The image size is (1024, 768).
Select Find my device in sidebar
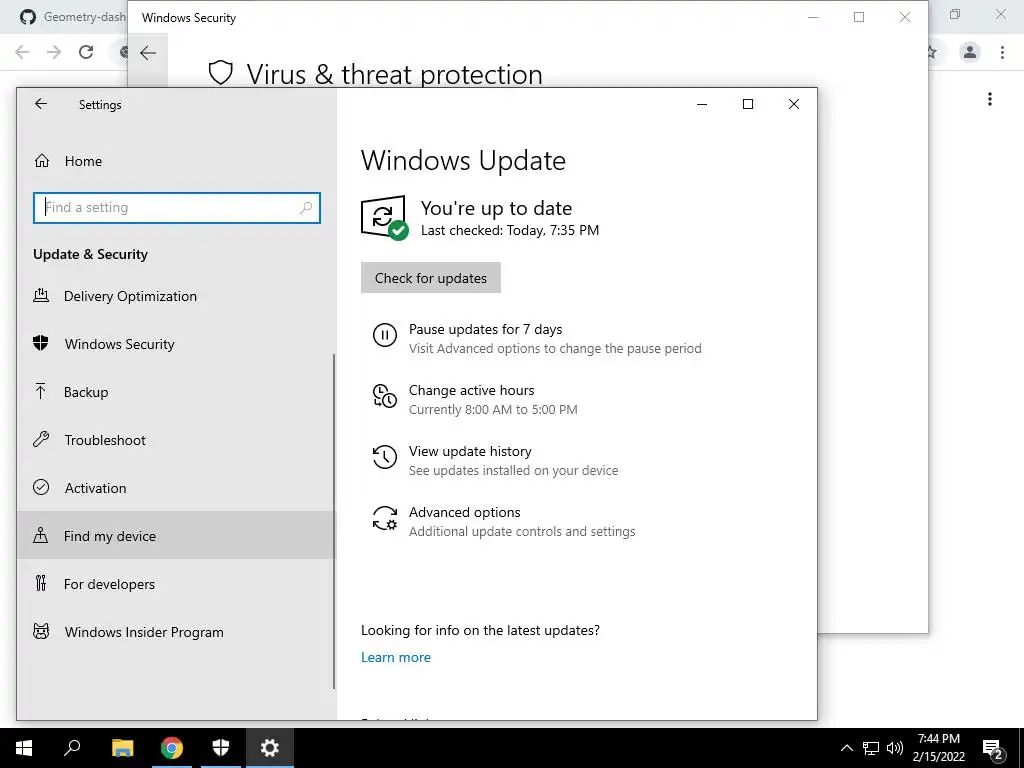[x=176, y=536]
